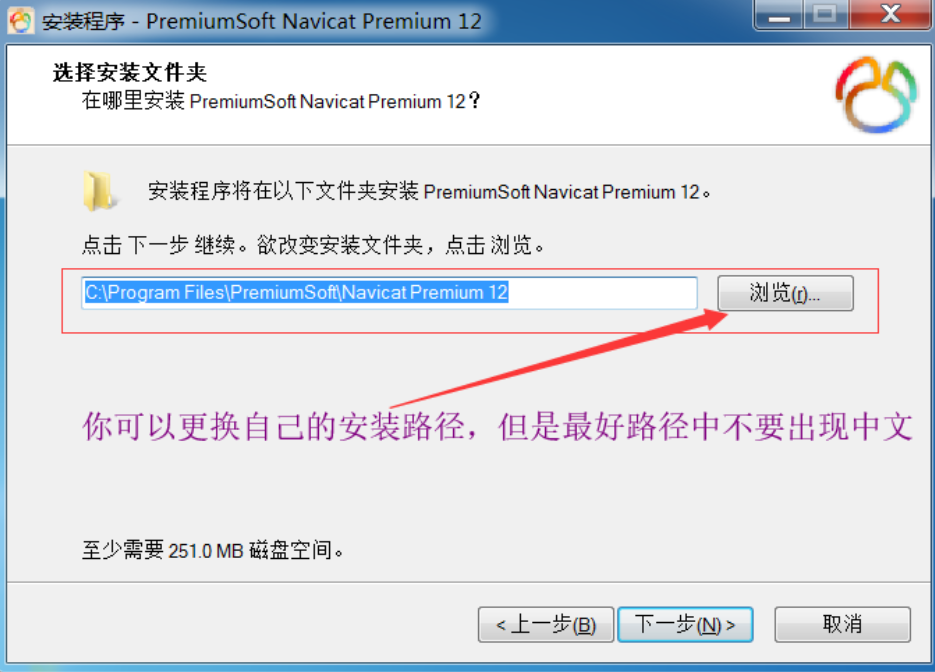Continue with the 下一步(N) button
Viewport: 935px width, 672px height.
click(x=685, y=624)
